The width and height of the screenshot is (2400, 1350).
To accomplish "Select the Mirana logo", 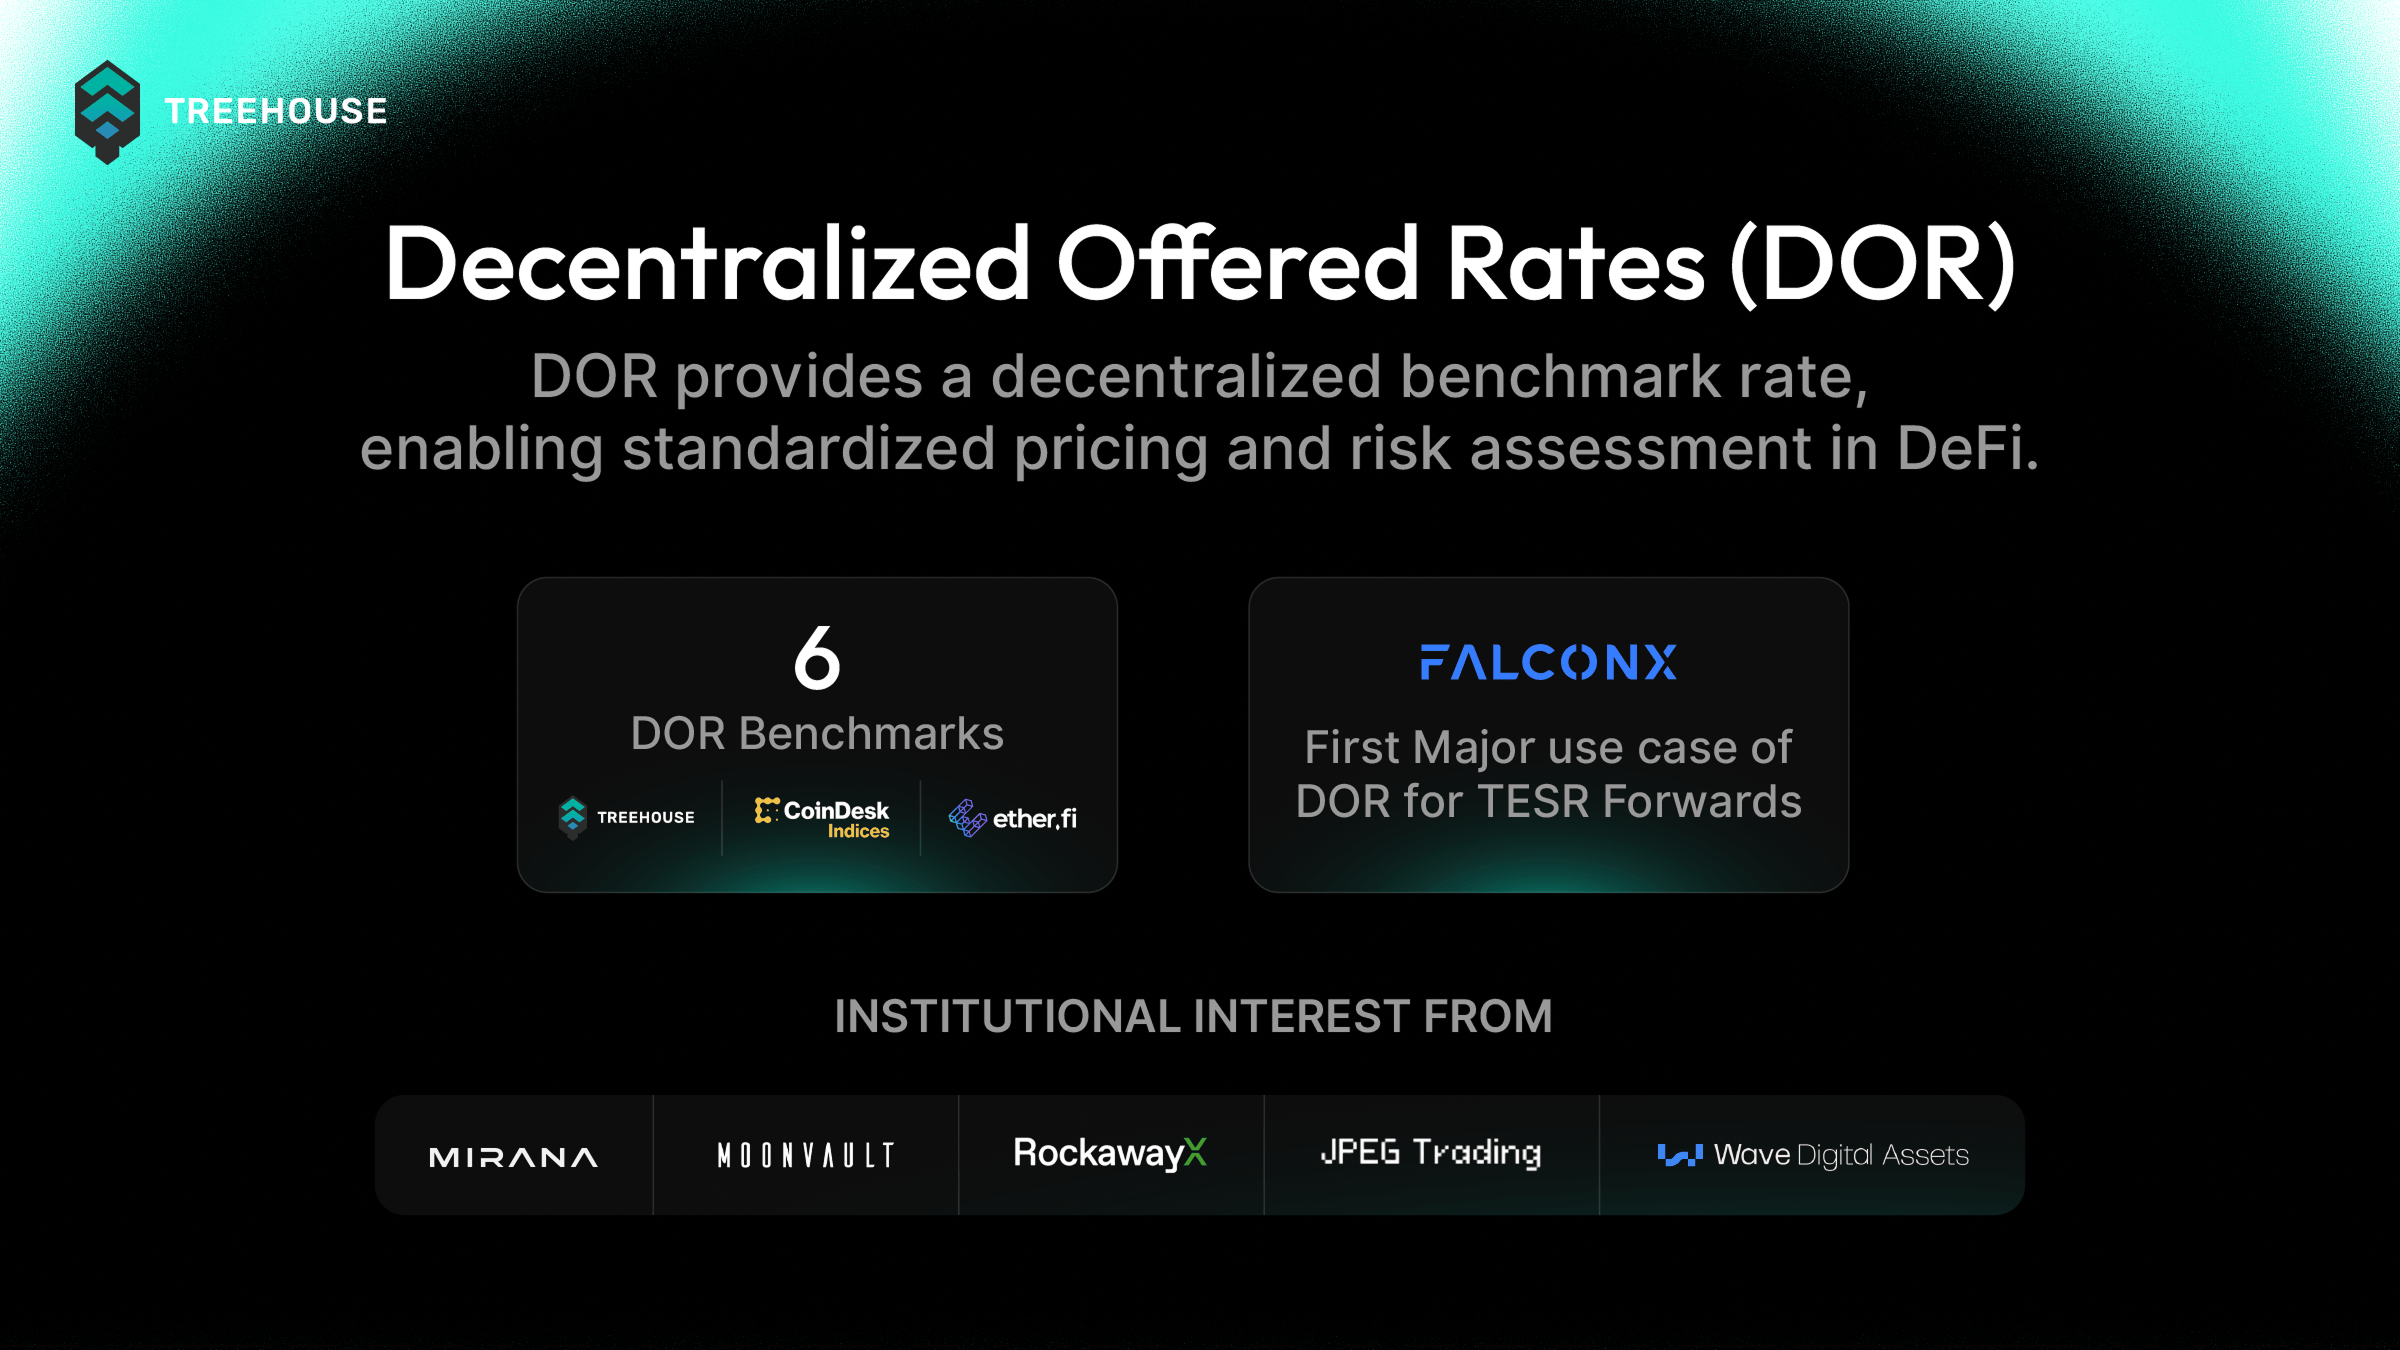I will click(513, 1157).
